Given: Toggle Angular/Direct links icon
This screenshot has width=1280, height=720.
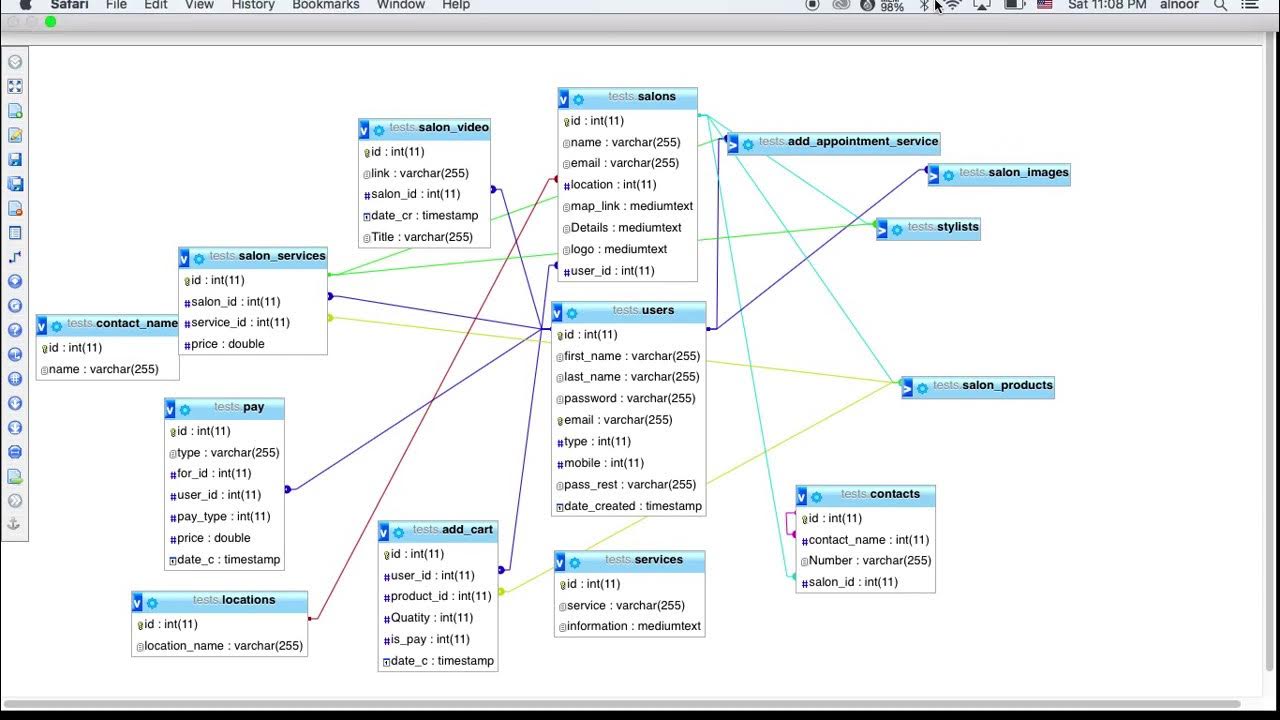Looking at the screenshot, I should (15, 354).
